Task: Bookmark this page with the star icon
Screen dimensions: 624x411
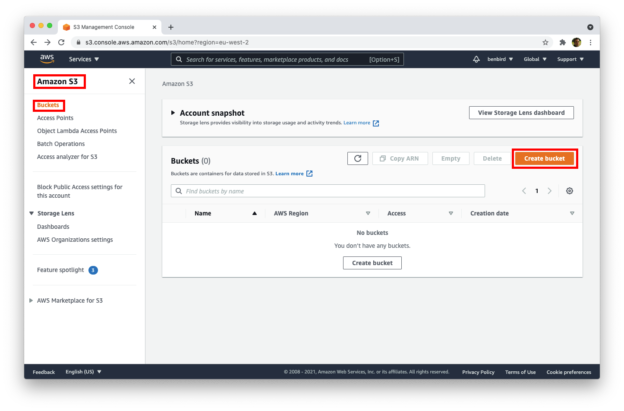Action: click(545, 42)
